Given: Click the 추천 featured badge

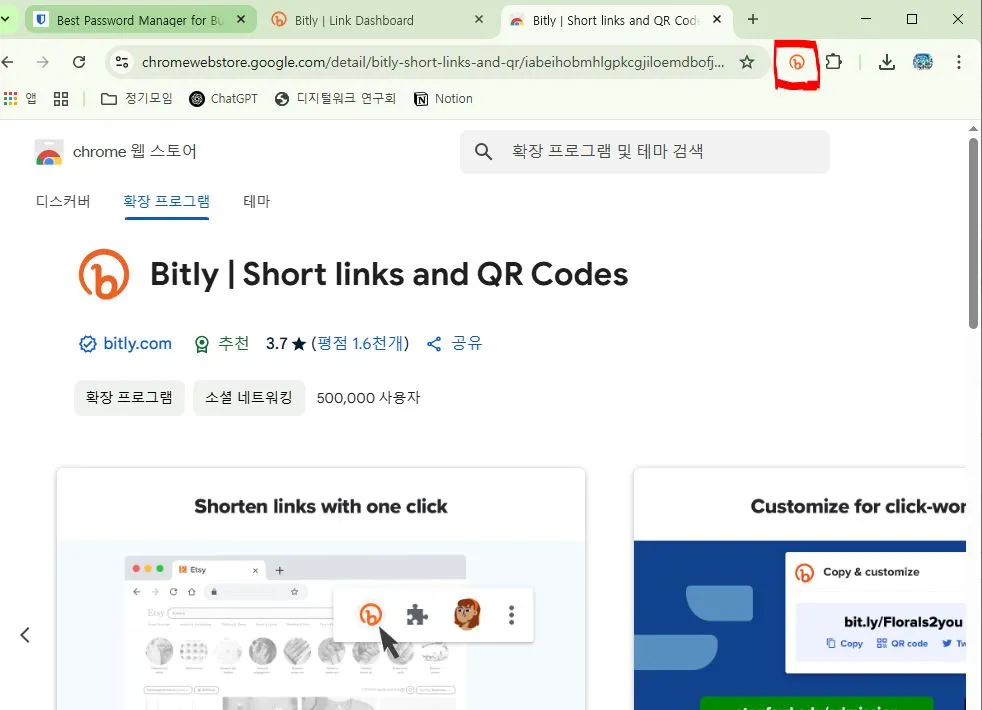Looking at the screenshot, I should click(x=222, y=344).
